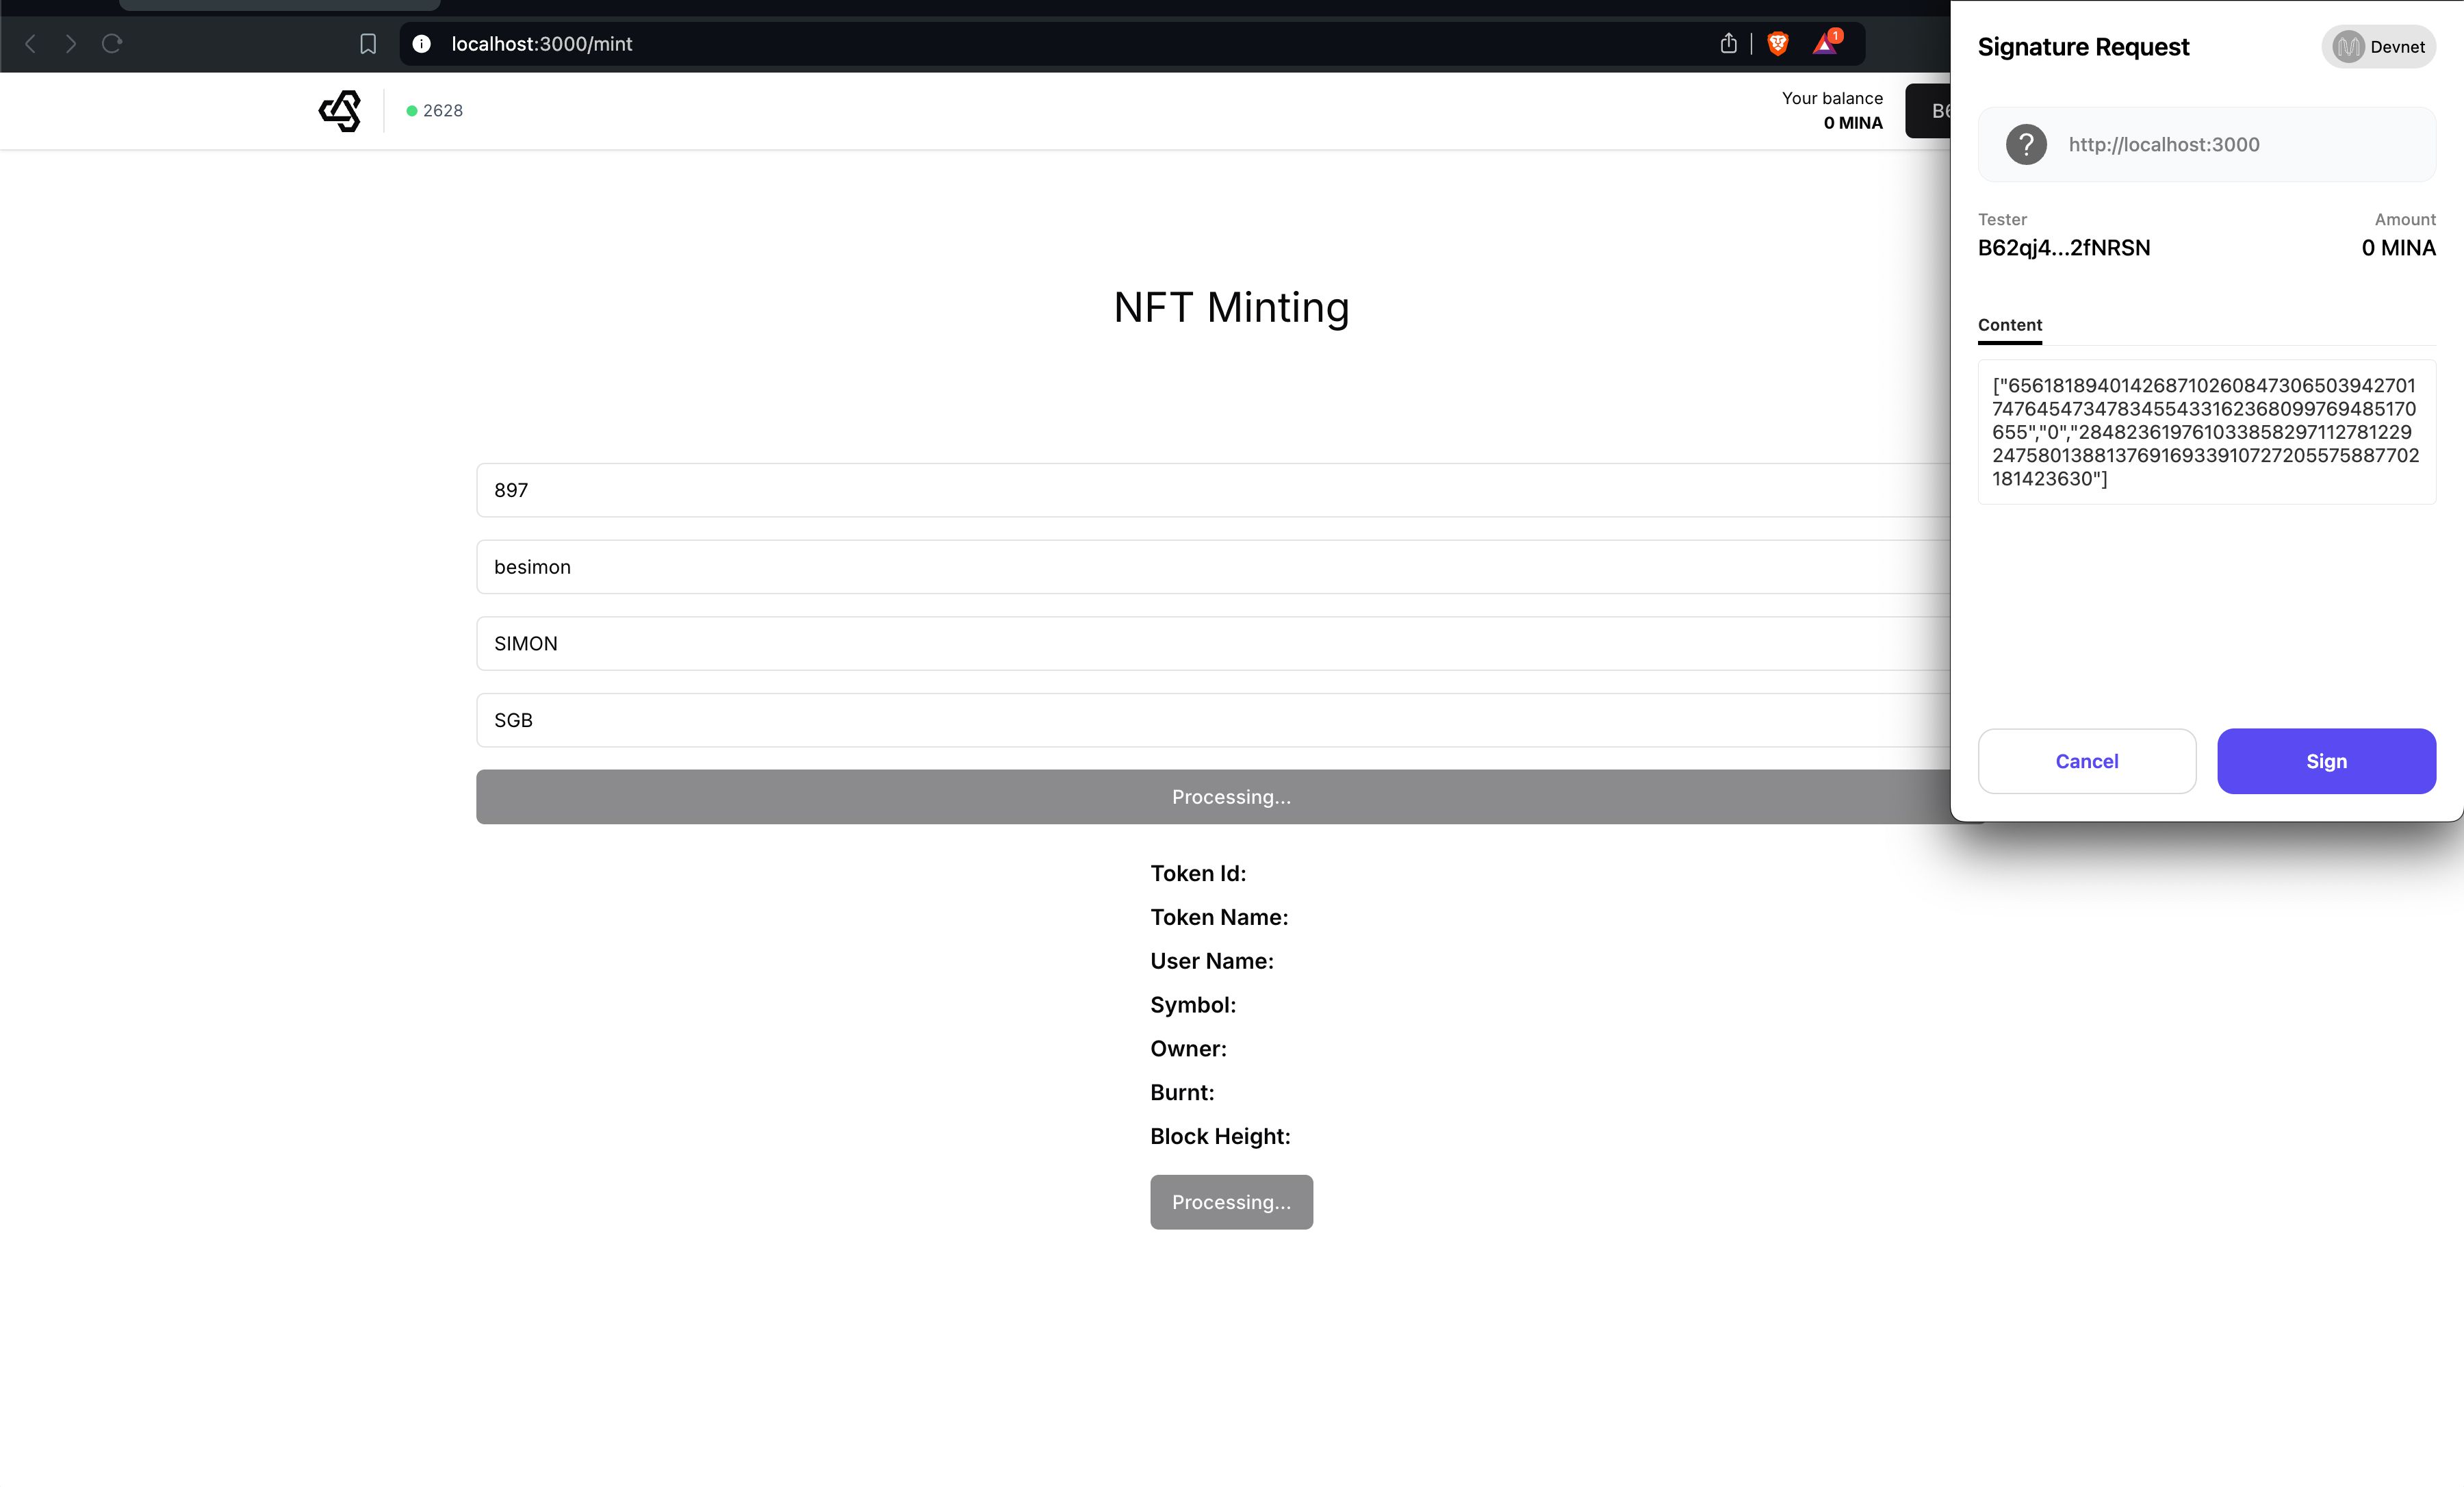Viewport: 2464px width, 1487px height.
Task: Click the account address B62qj4...2fNRSN
Action: (x=2063, y=248)
